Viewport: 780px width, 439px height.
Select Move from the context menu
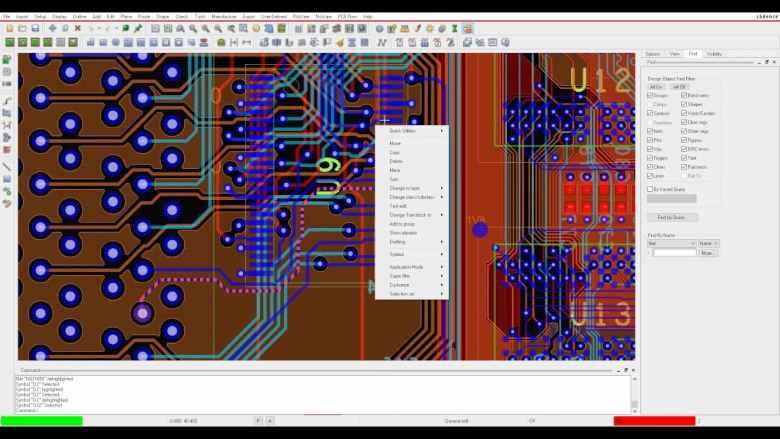click(x=395, y=143)
